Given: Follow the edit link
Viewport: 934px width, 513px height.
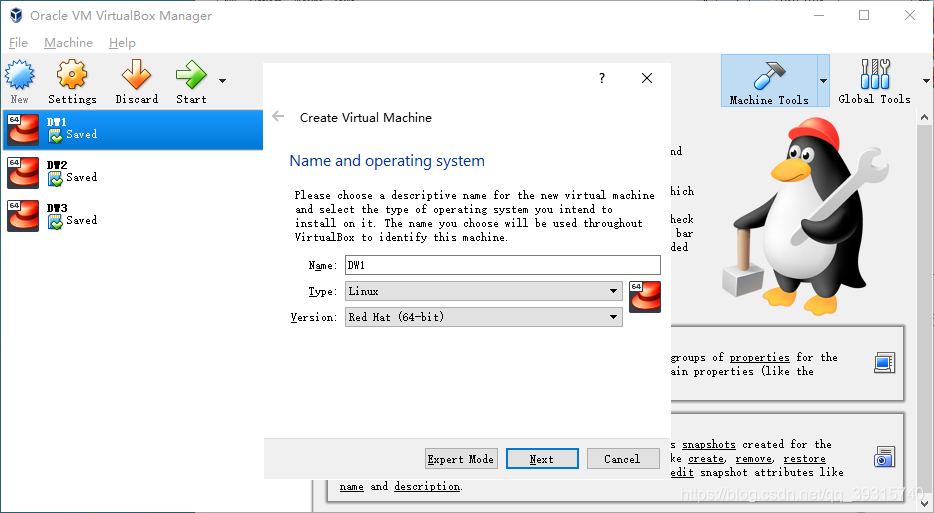Looking at the screenshot, I should click(682, 472).
